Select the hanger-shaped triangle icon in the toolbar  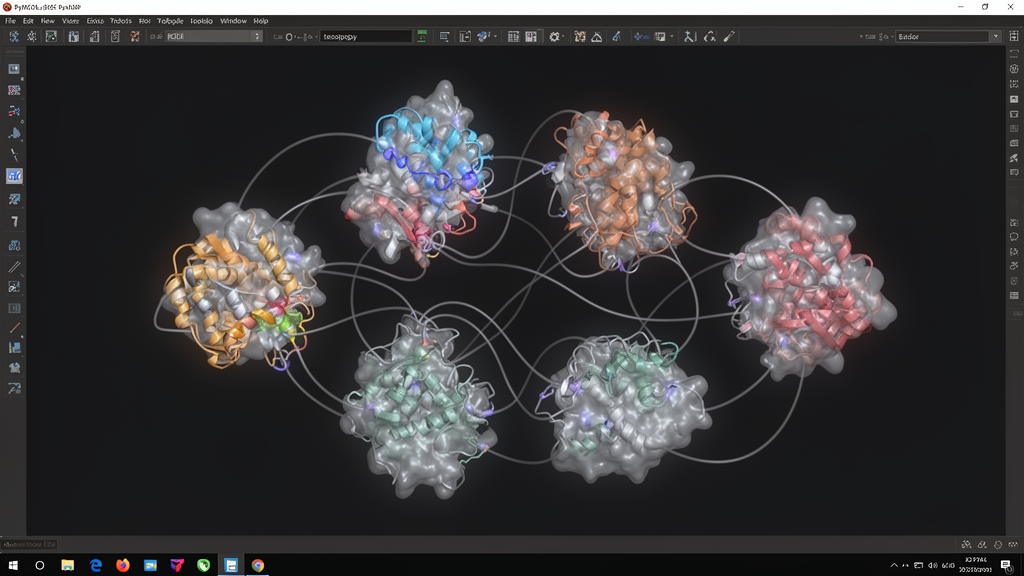pos(597,37)
